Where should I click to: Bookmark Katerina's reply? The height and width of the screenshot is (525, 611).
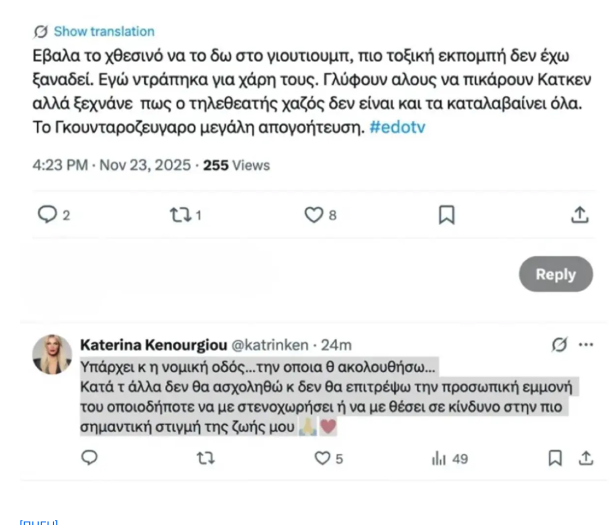point(555,458)
